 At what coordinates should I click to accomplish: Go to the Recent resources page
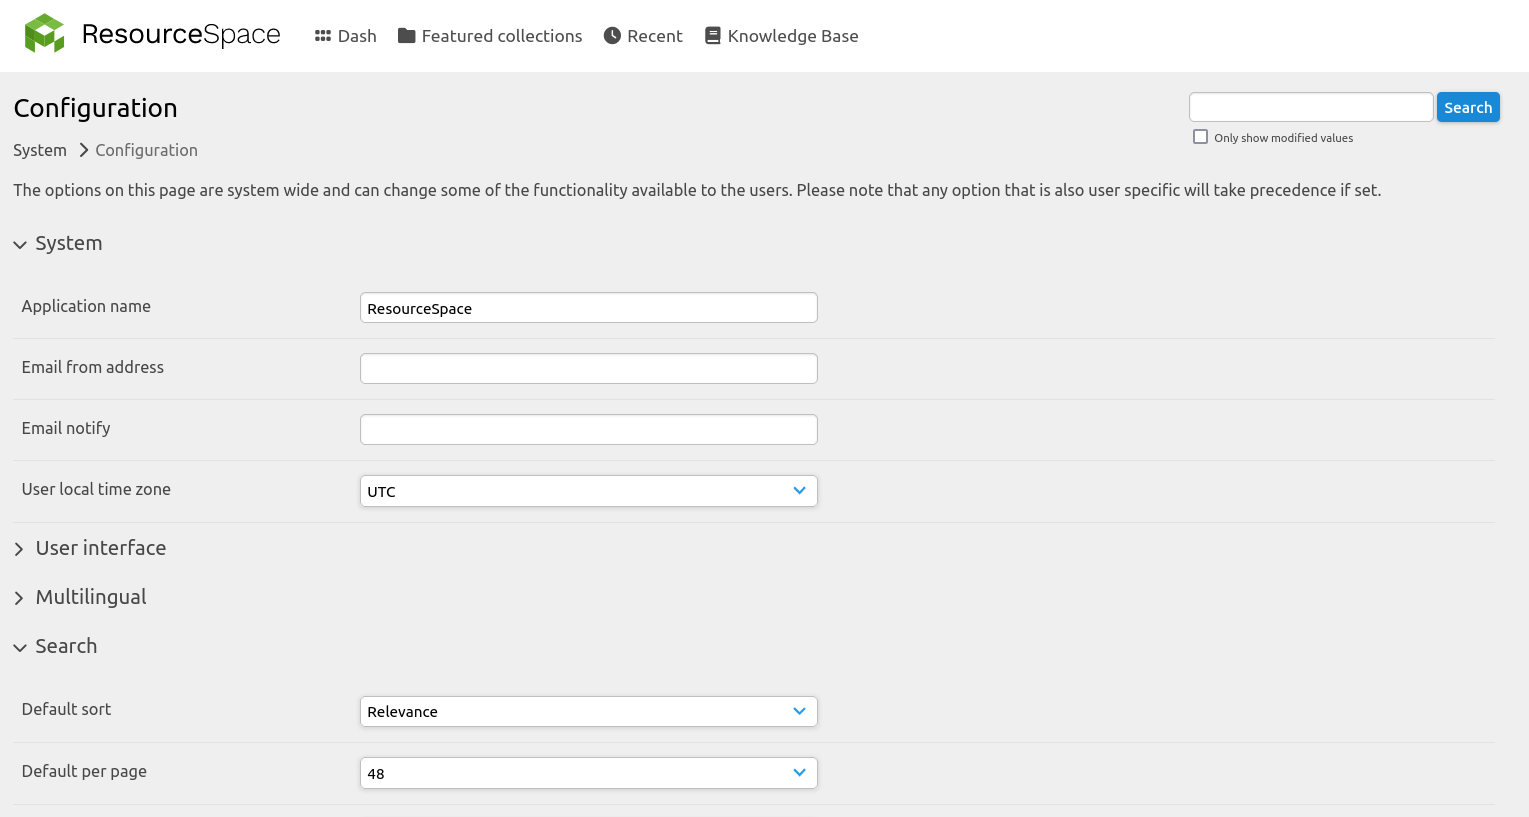pyautogui.click(x=643, y=36)
